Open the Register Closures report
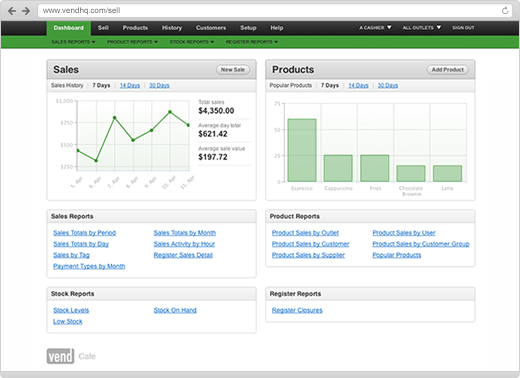 click(297, 310)
